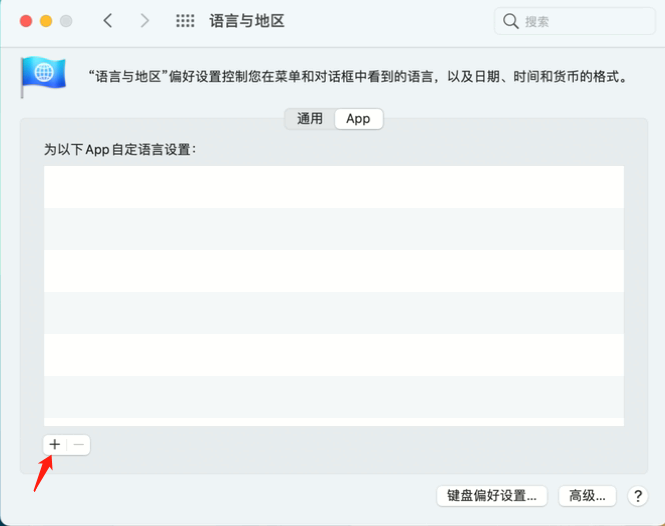Open help with the question mark button
Screen dimensions: 665x526
click(x=636, y=495)
